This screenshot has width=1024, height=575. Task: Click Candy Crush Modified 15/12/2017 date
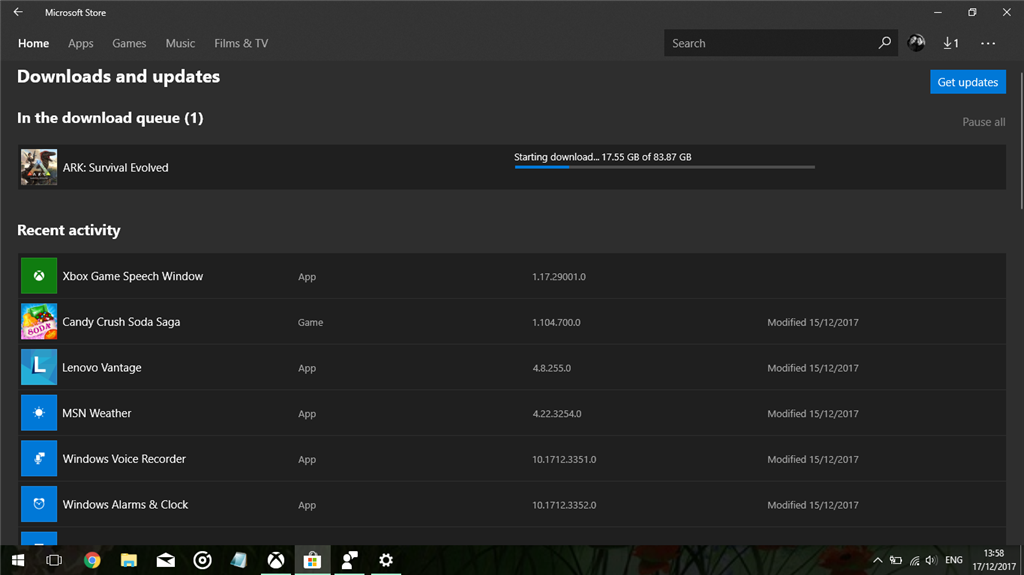813,323
